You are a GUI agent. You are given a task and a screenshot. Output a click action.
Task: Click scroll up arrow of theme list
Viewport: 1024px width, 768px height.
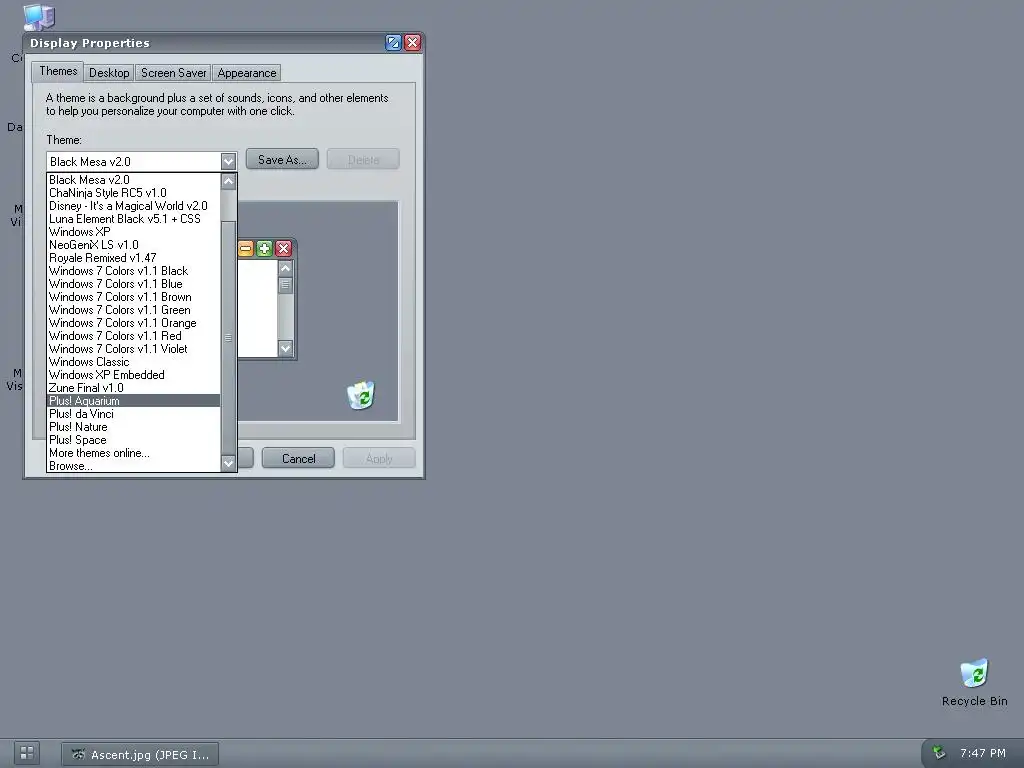pyautogui.click(x=228, y=181)
